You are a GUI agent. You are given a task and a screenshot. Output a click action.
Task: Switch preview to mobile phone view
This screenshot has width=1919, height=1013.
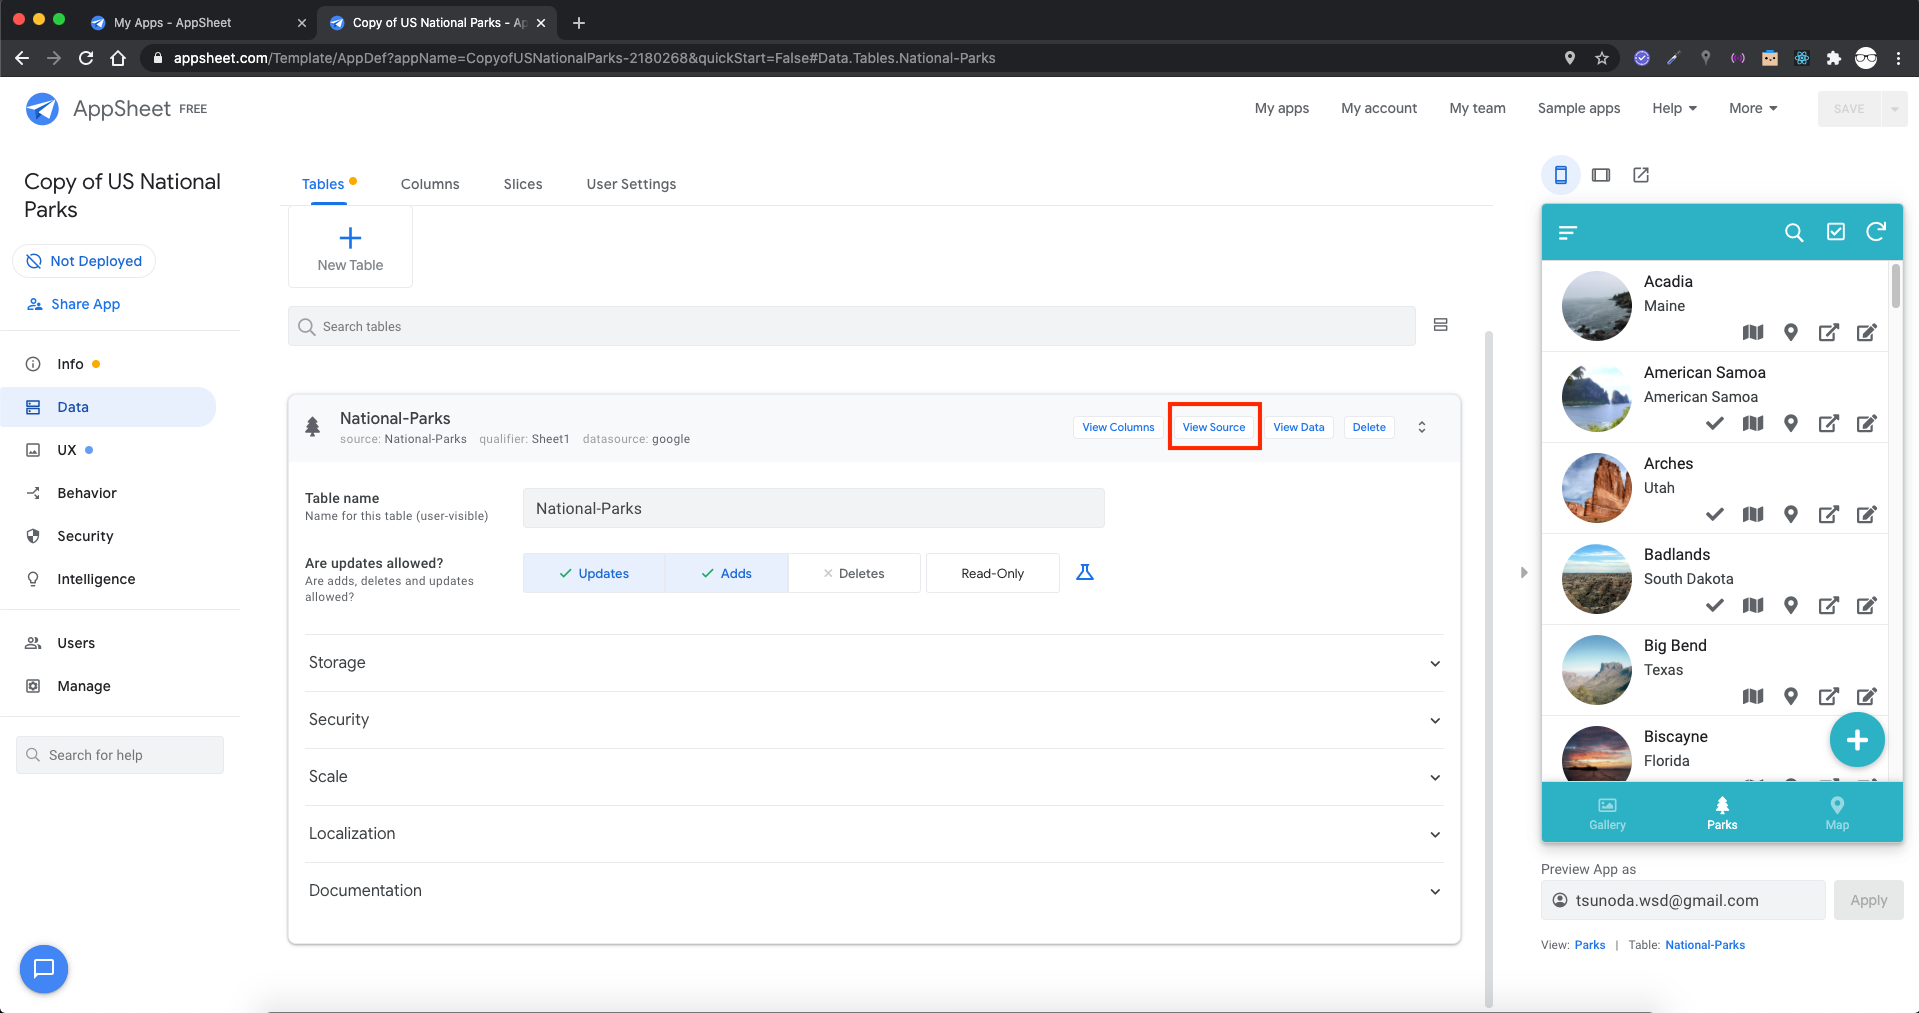pyautogui.click(x=1560, y=175)
